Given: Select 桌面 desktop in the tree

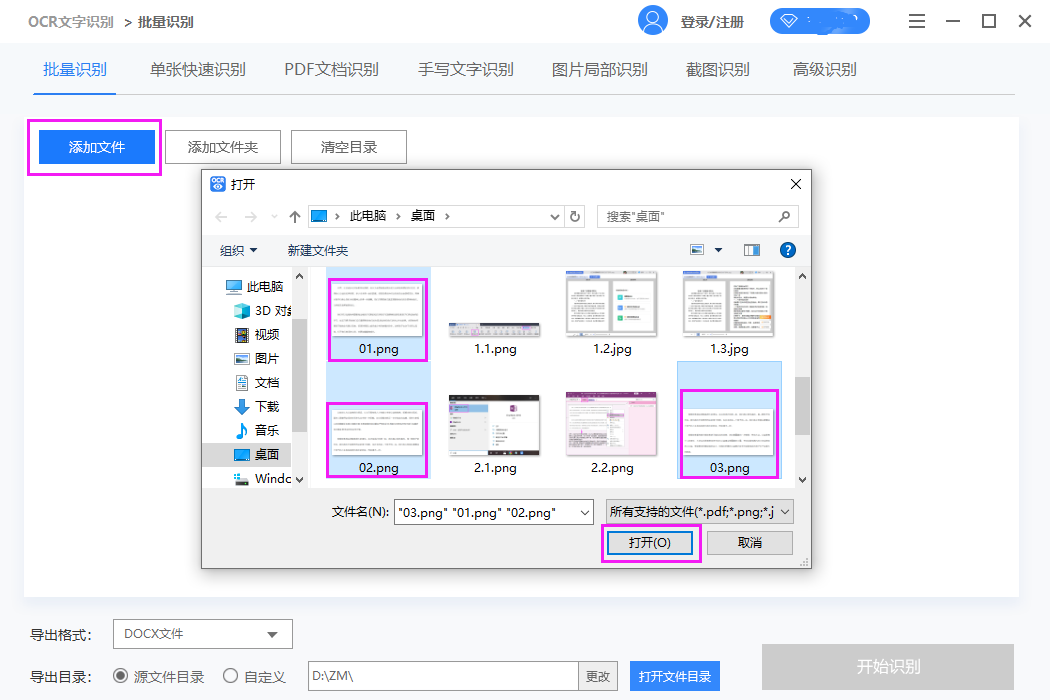Looking at the screenshot, I should pyautogui.click(x=247, y=454).
